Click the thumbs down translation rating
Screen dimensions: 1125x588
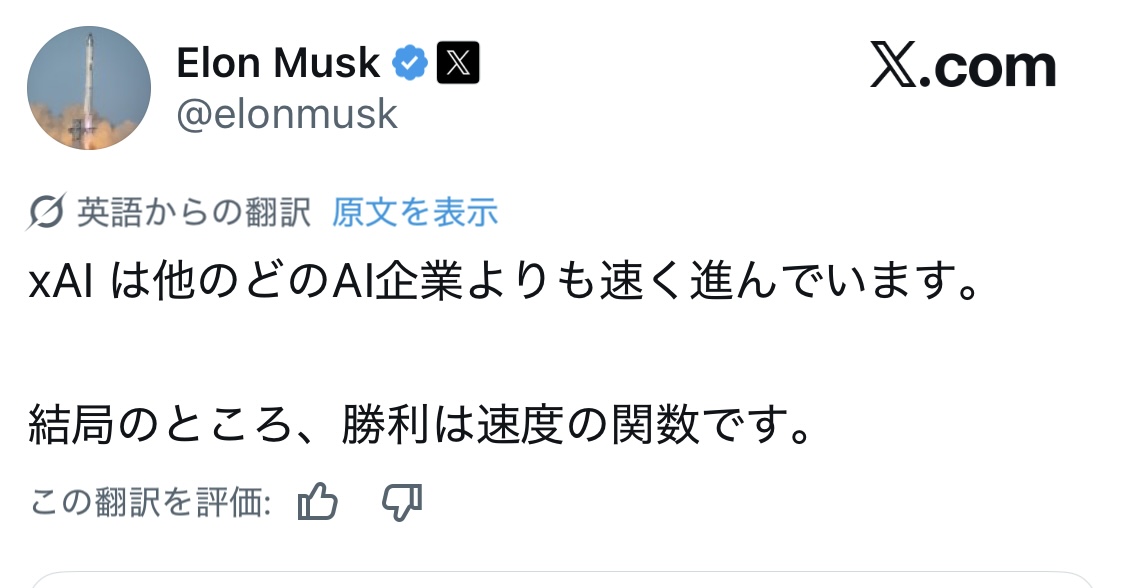pos(402,502)
